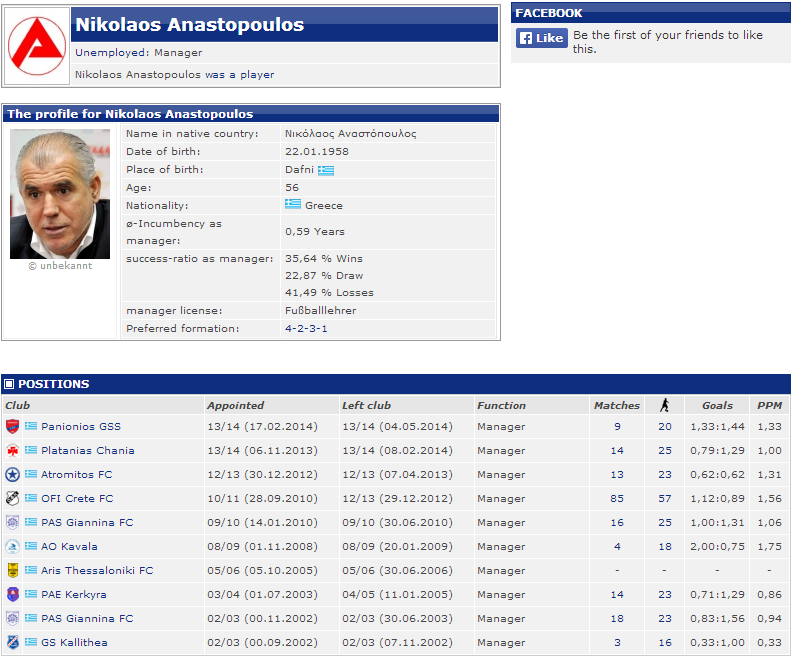
Task: Click the 18 matches link in 02/03 Giannina row
Action: [617, 619]
